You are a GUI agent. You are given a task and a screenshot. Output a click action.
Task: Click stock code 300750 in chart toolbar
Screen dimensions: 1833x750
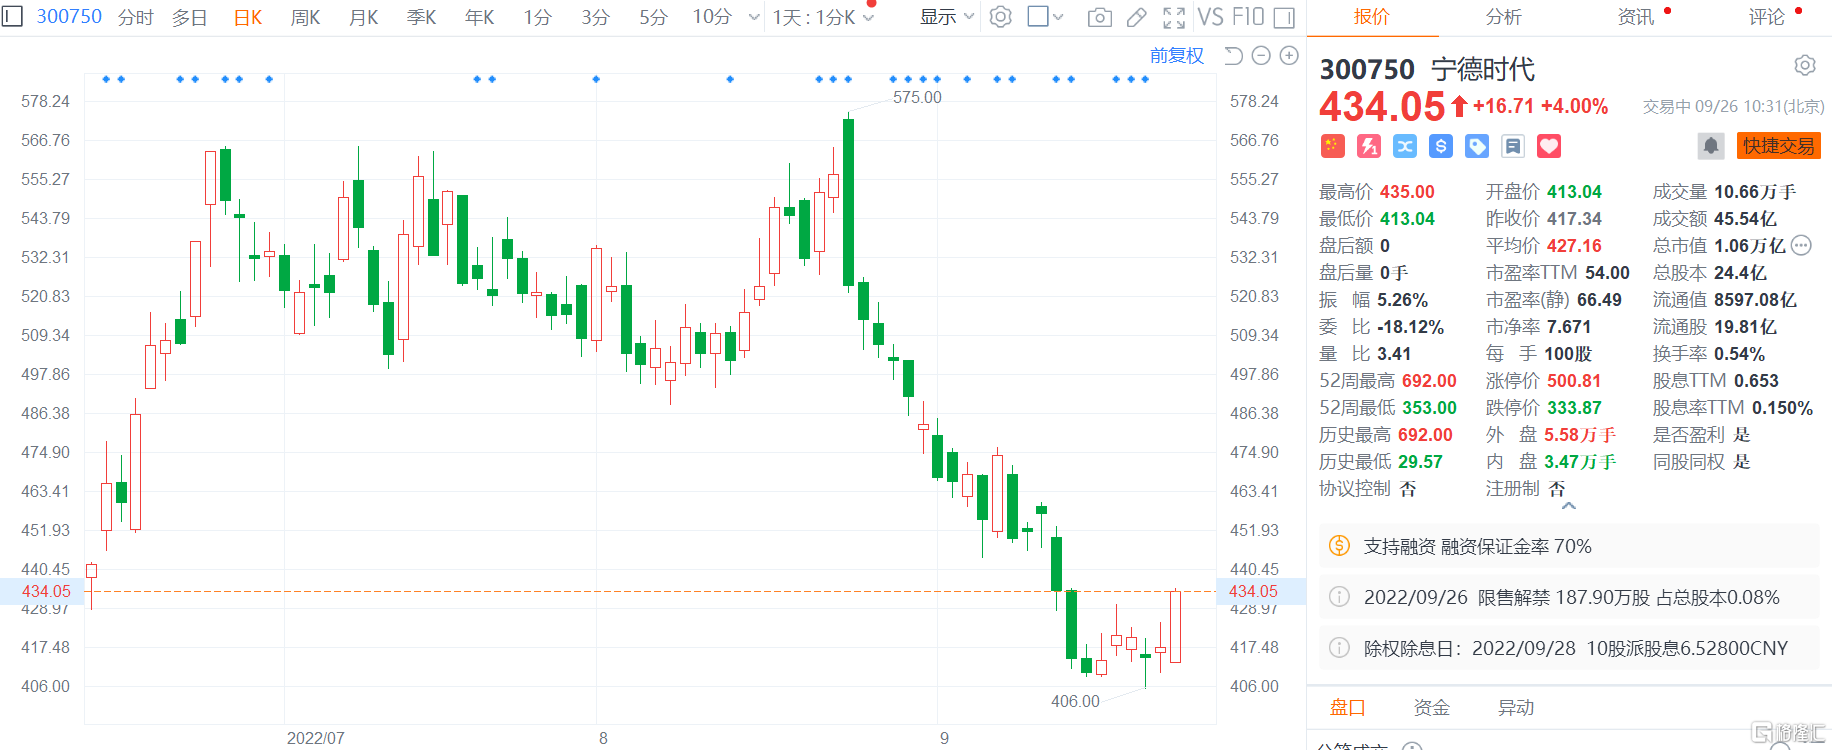point(69,17)
